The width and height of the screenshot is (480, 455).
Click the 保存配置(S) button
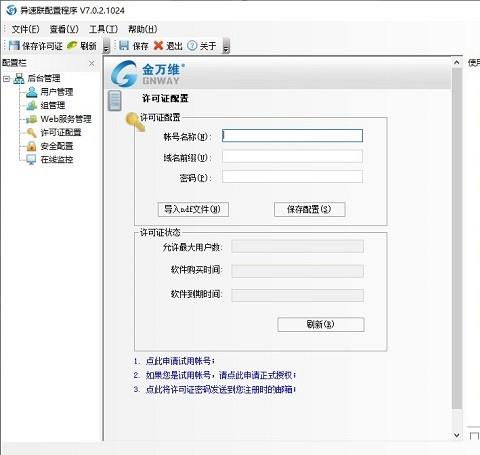click(309, 209)
